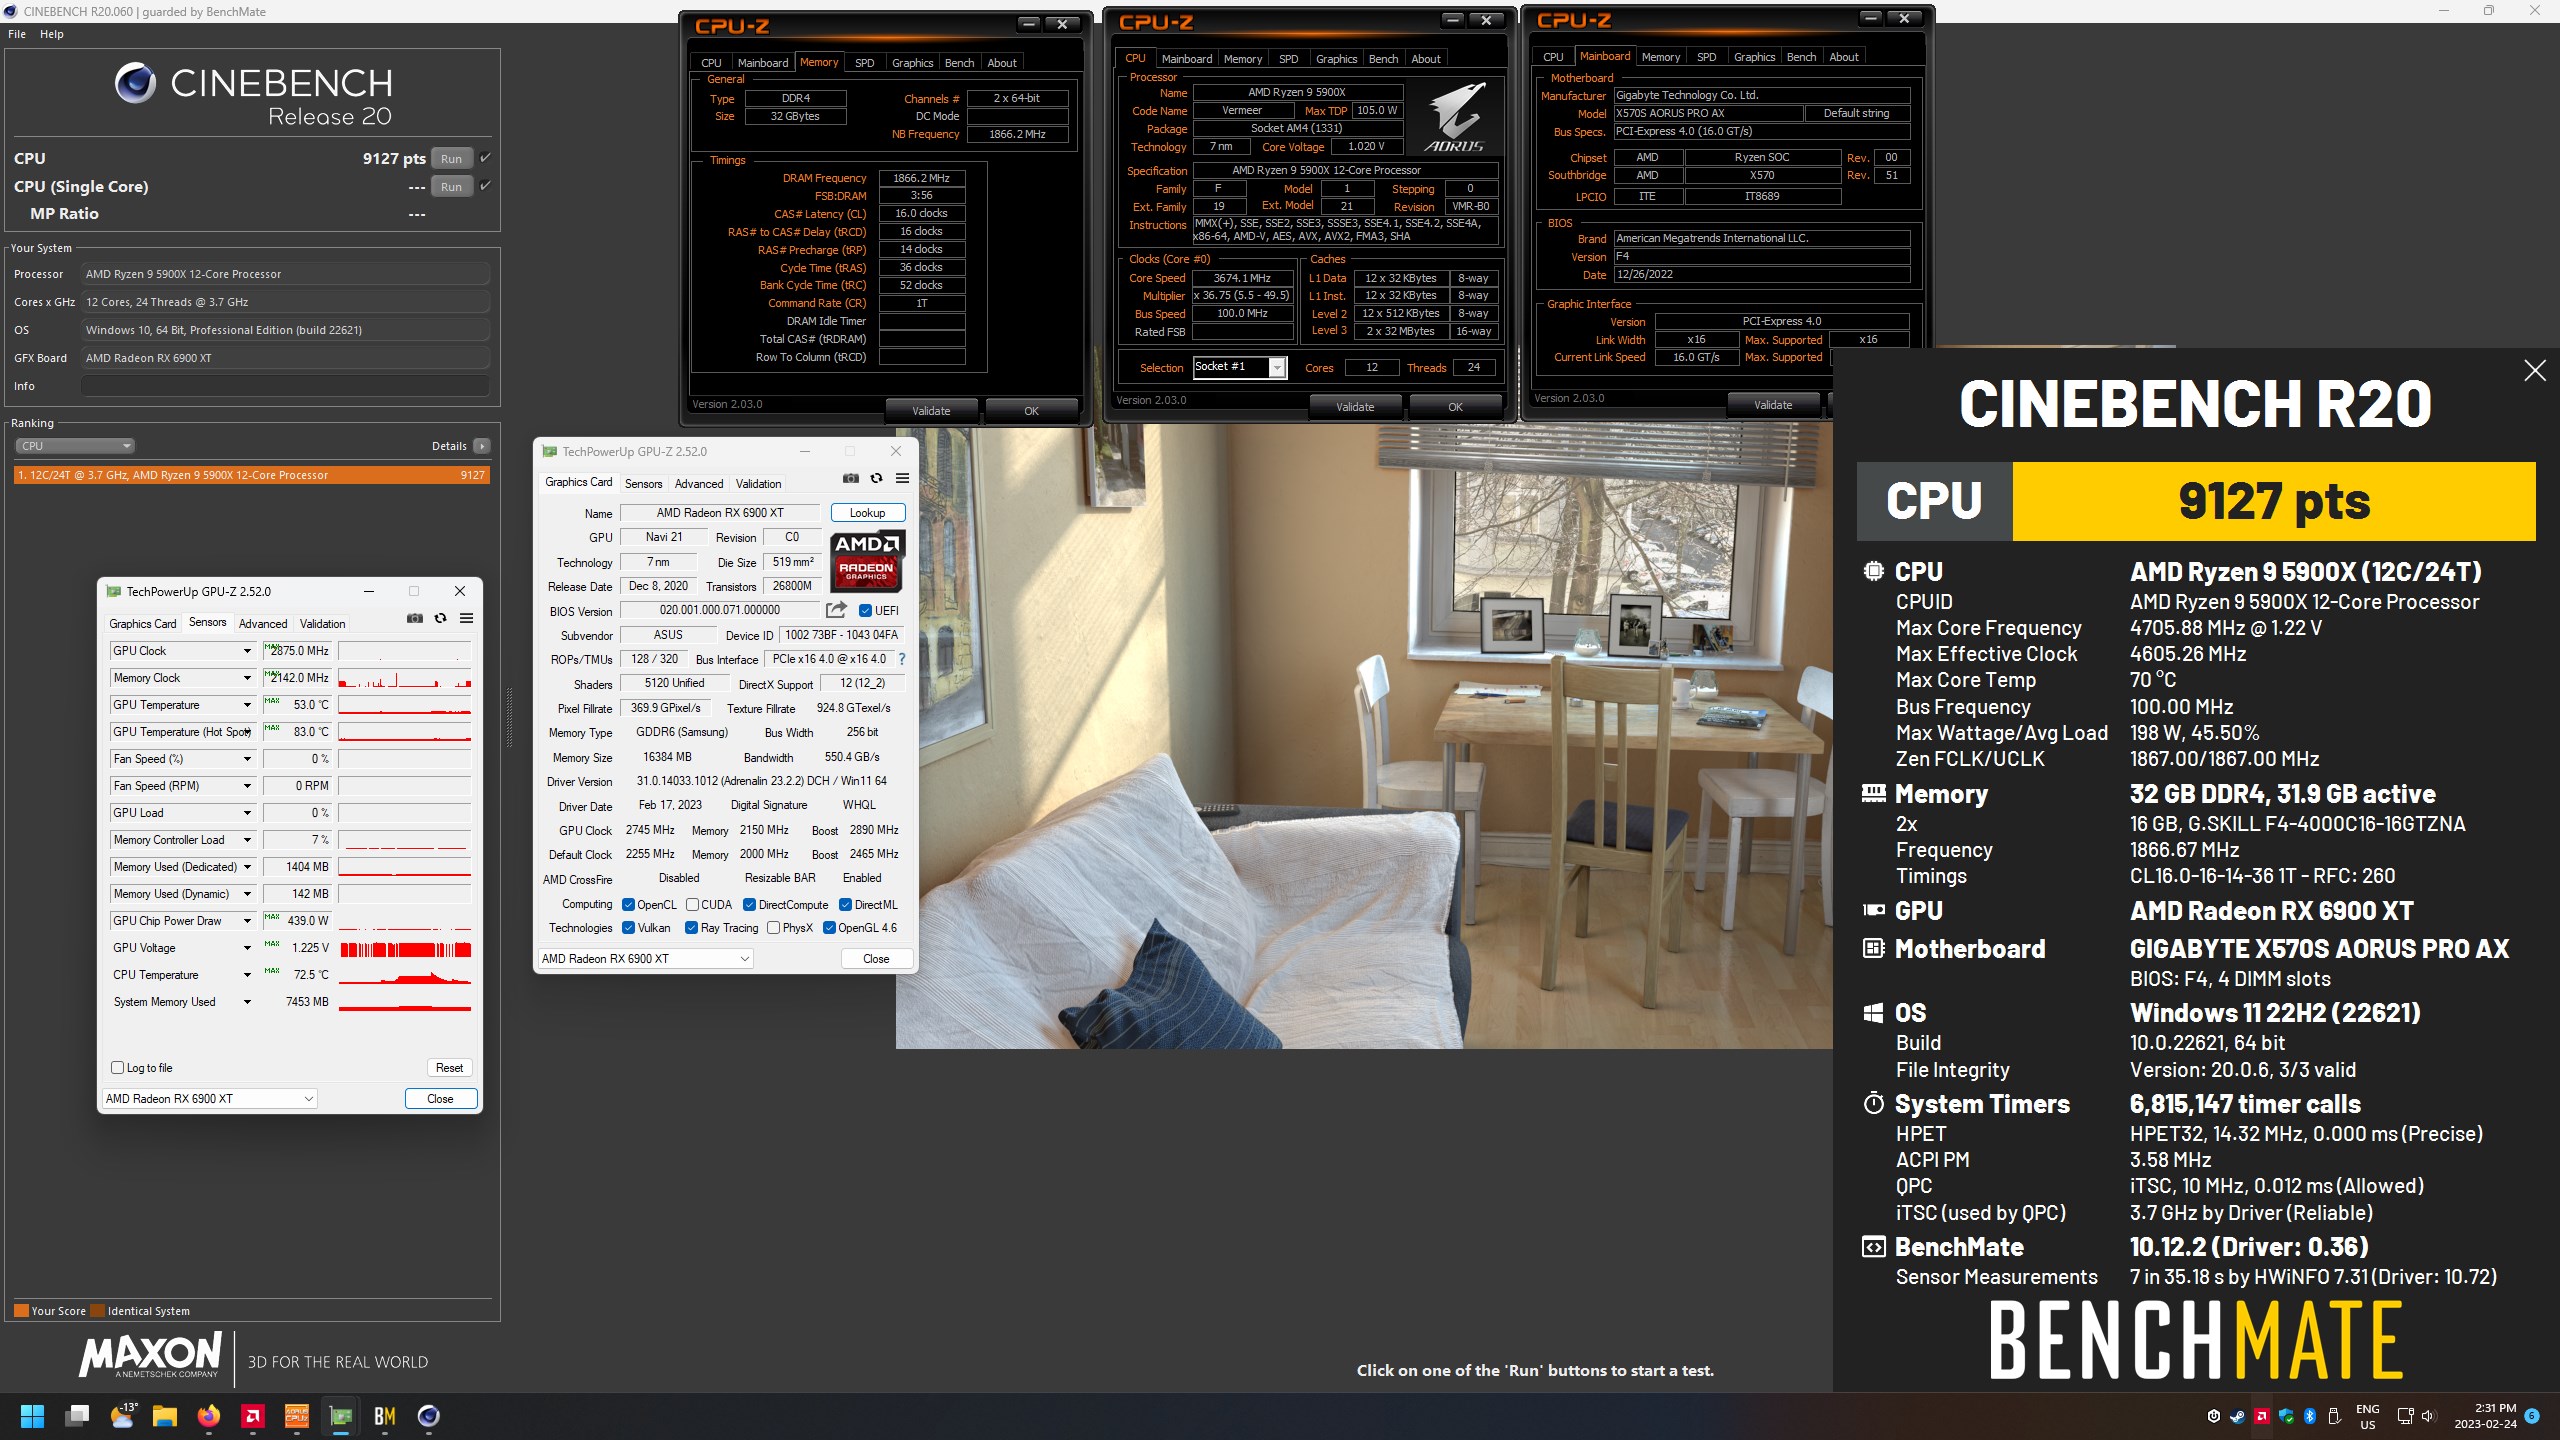Click the Lookup button in GPU-Z

pos(868,513)
